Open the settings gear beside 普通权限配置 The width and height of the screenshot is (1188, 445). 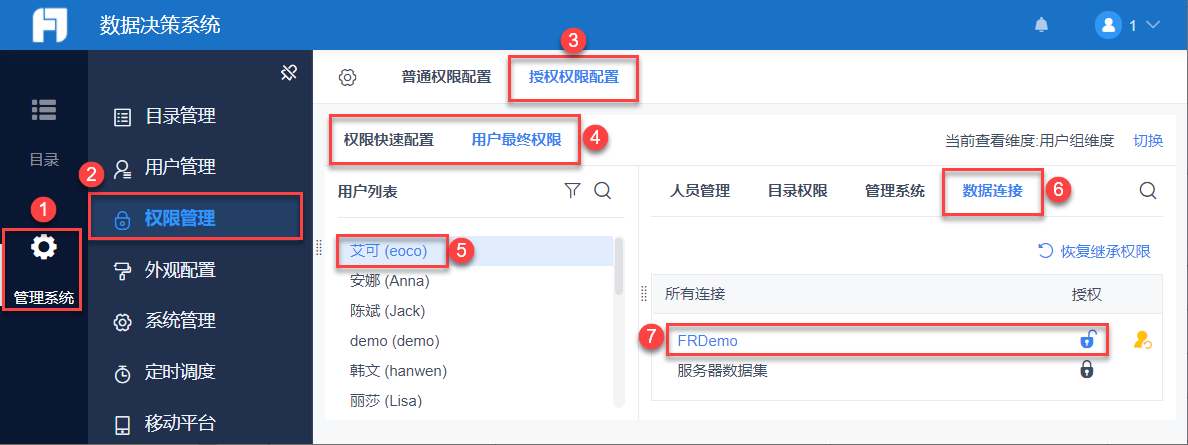tap(347, 77)
